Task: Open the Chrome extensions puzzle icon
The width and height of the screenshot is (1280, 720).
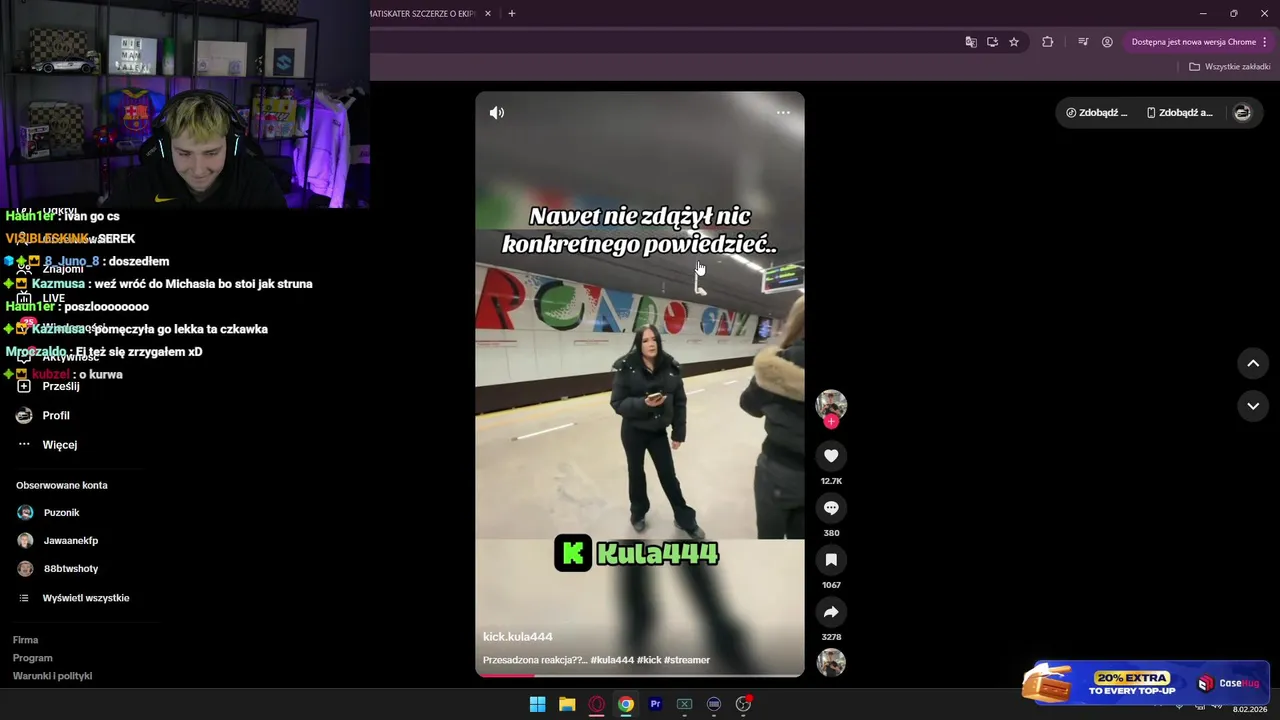Action: point(1048,42)
